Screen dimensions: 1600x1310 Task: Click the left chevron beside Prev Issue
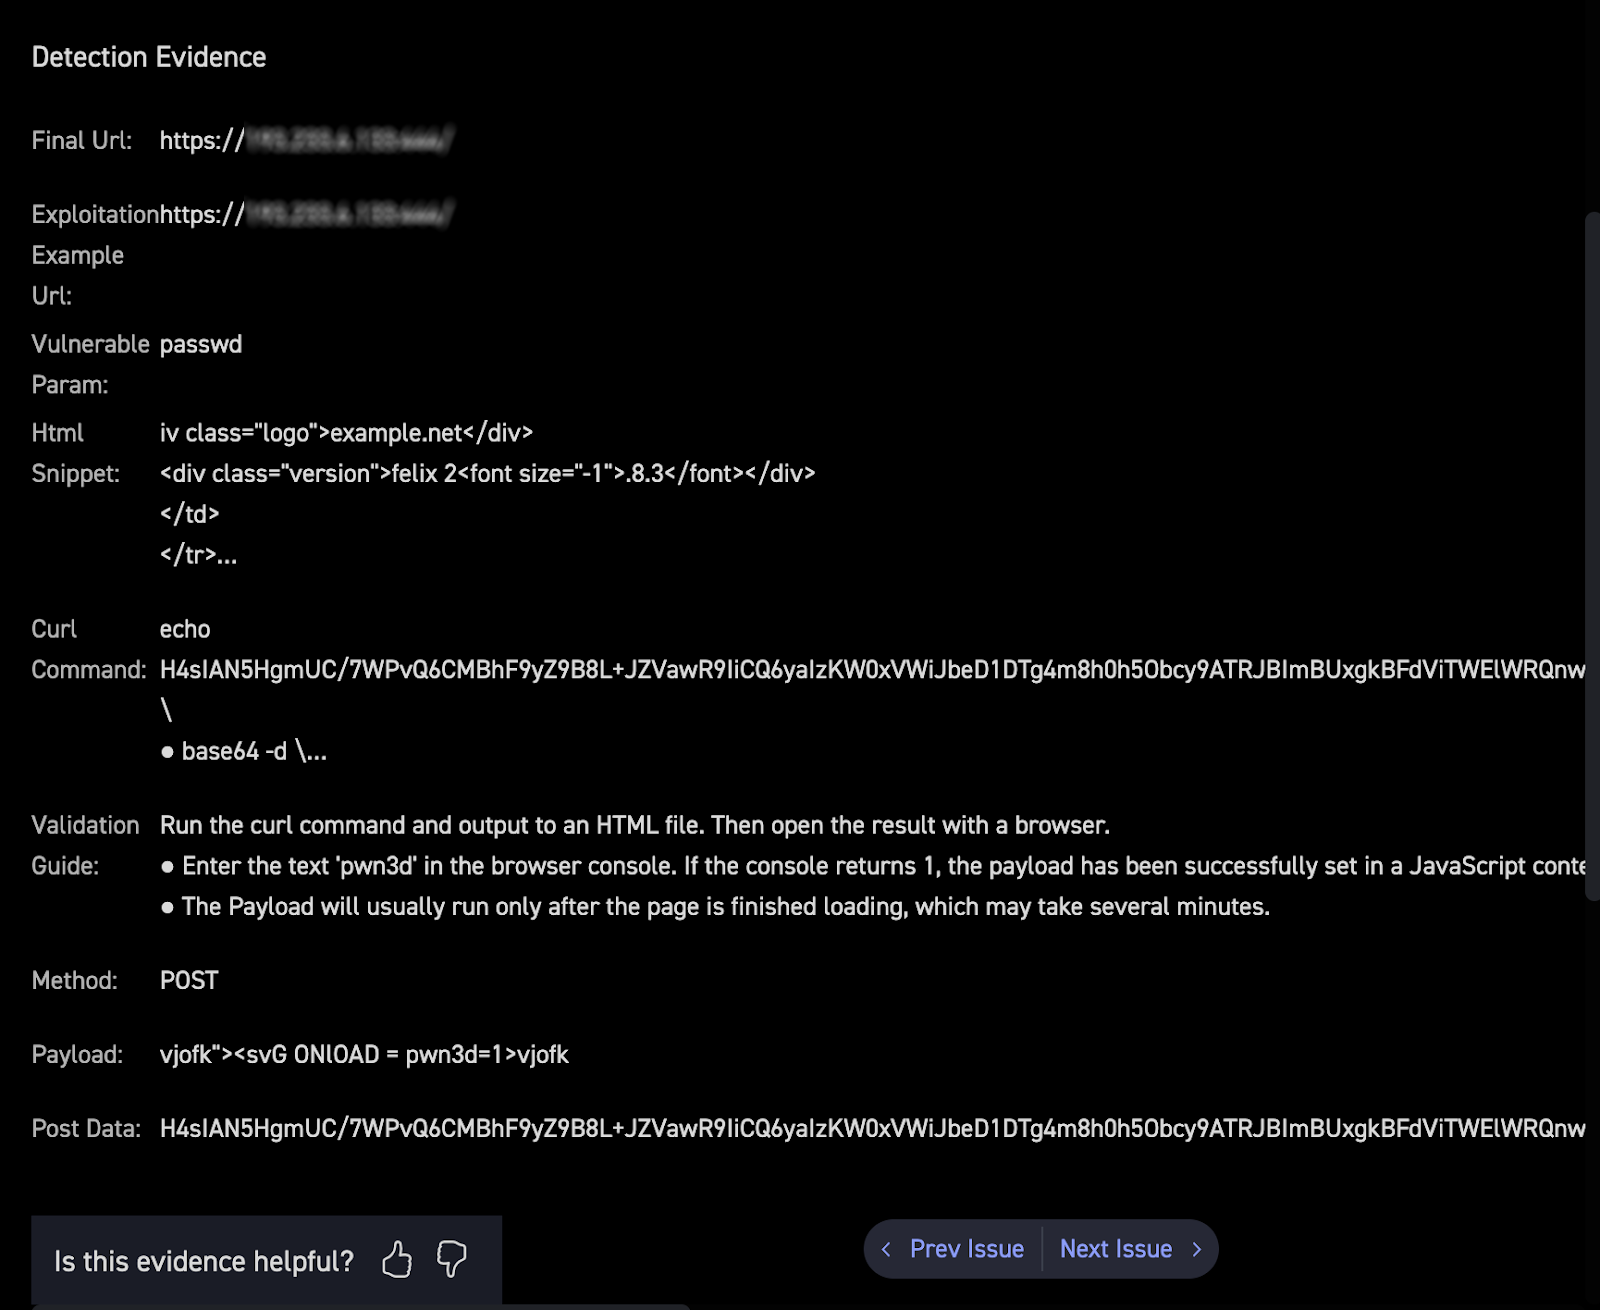coord(888,1248)
